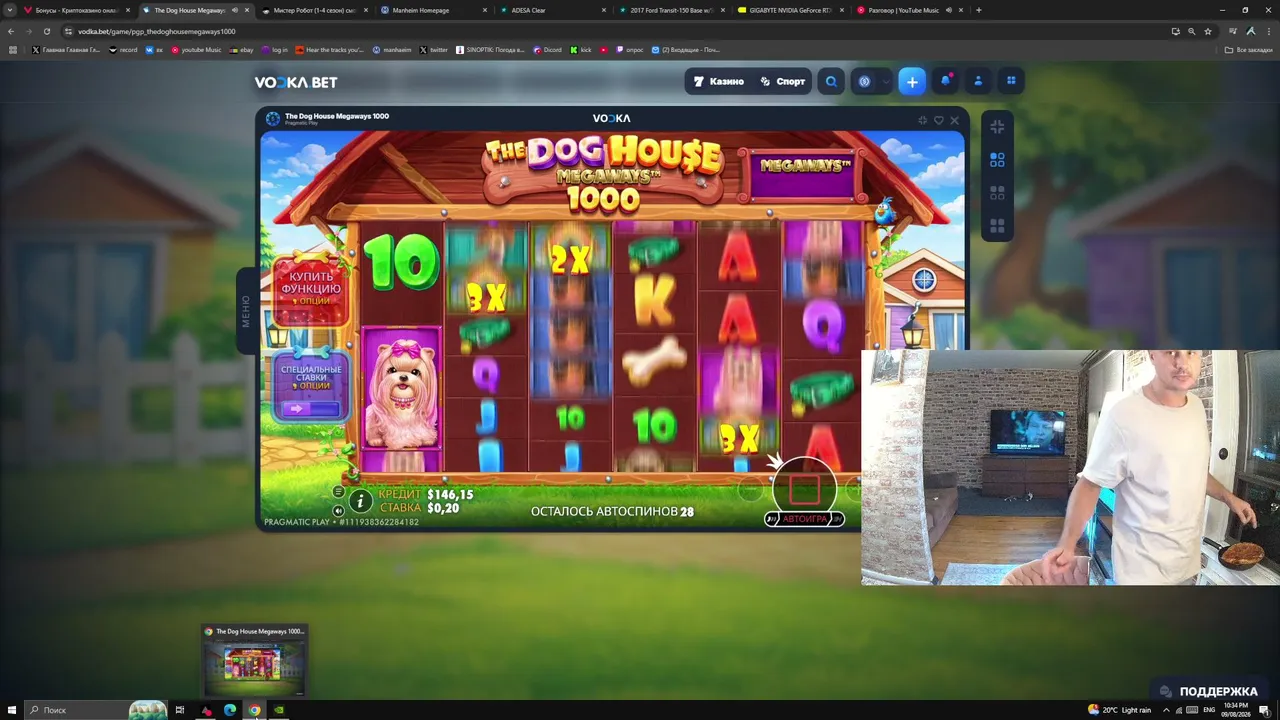Open the Все закладки folder
The height and width of the screenshot is (720, 1280).
click(x=1249, y=49)
